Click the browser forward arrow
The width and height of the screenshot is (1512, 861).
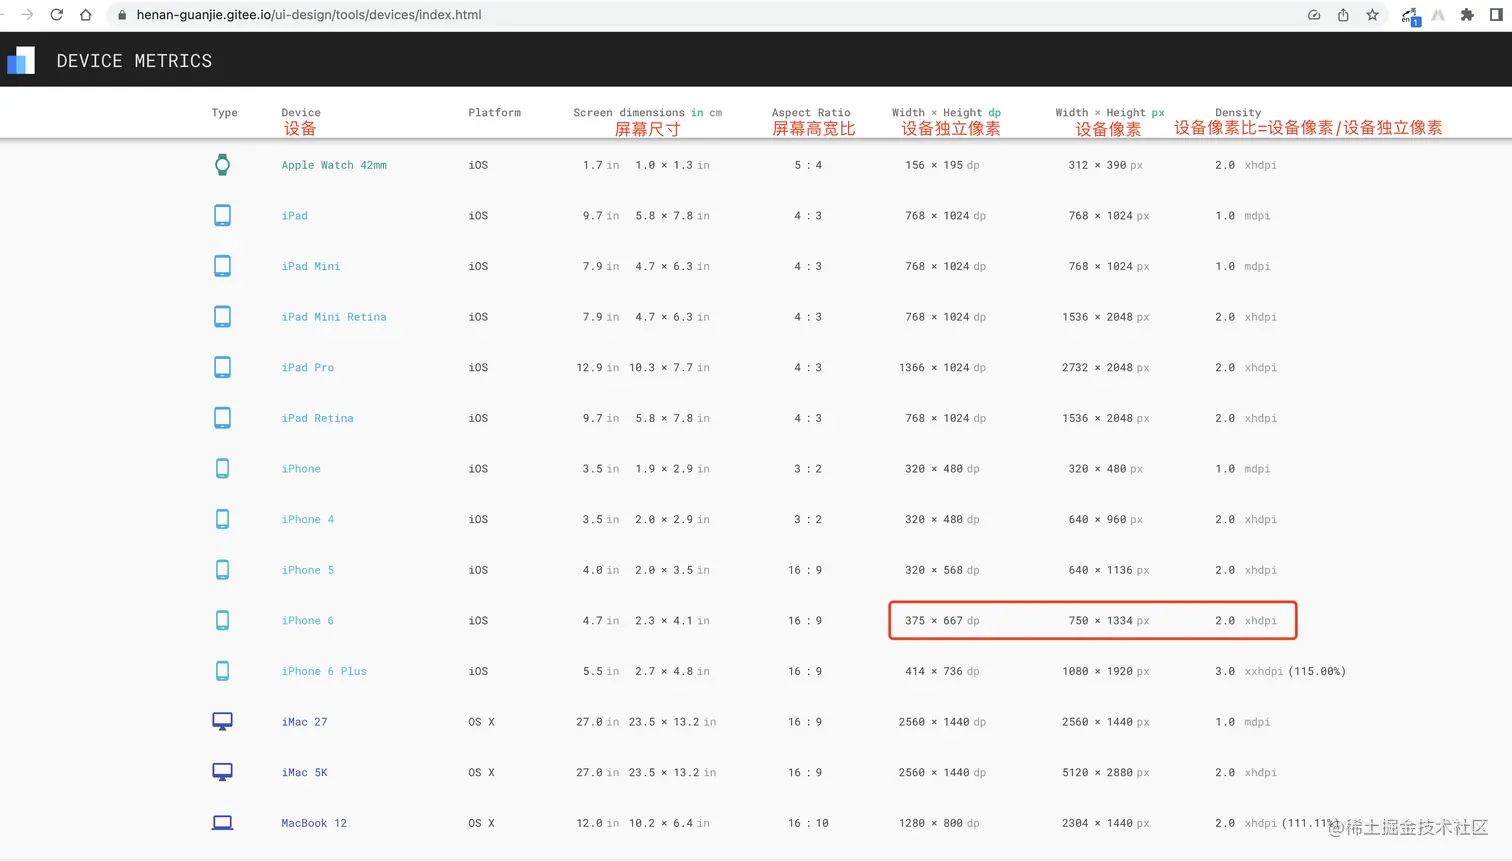pyautogui.click(x=27, y=15)
